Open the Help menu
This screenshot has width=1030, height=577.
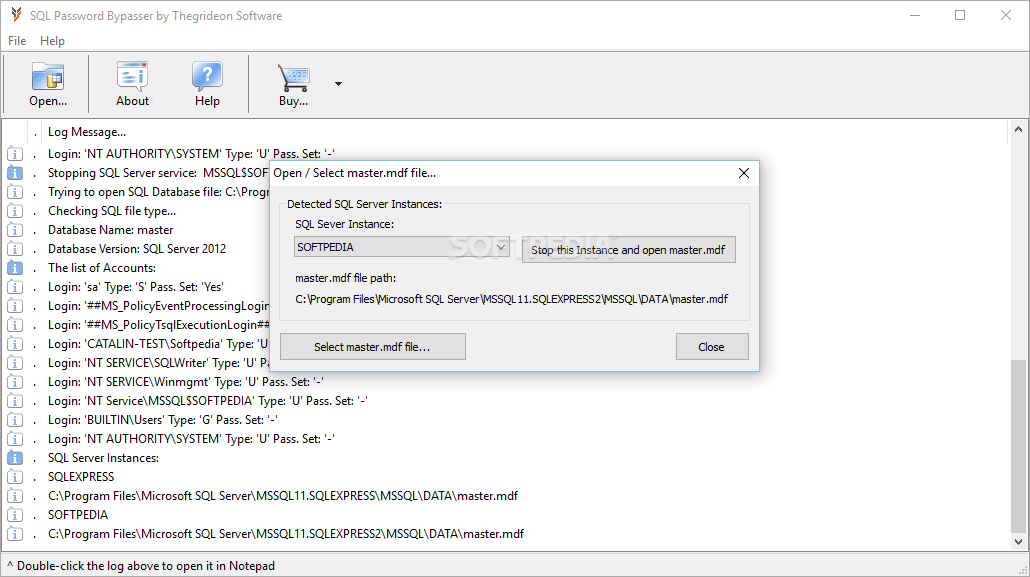click(x=53, y=41)
